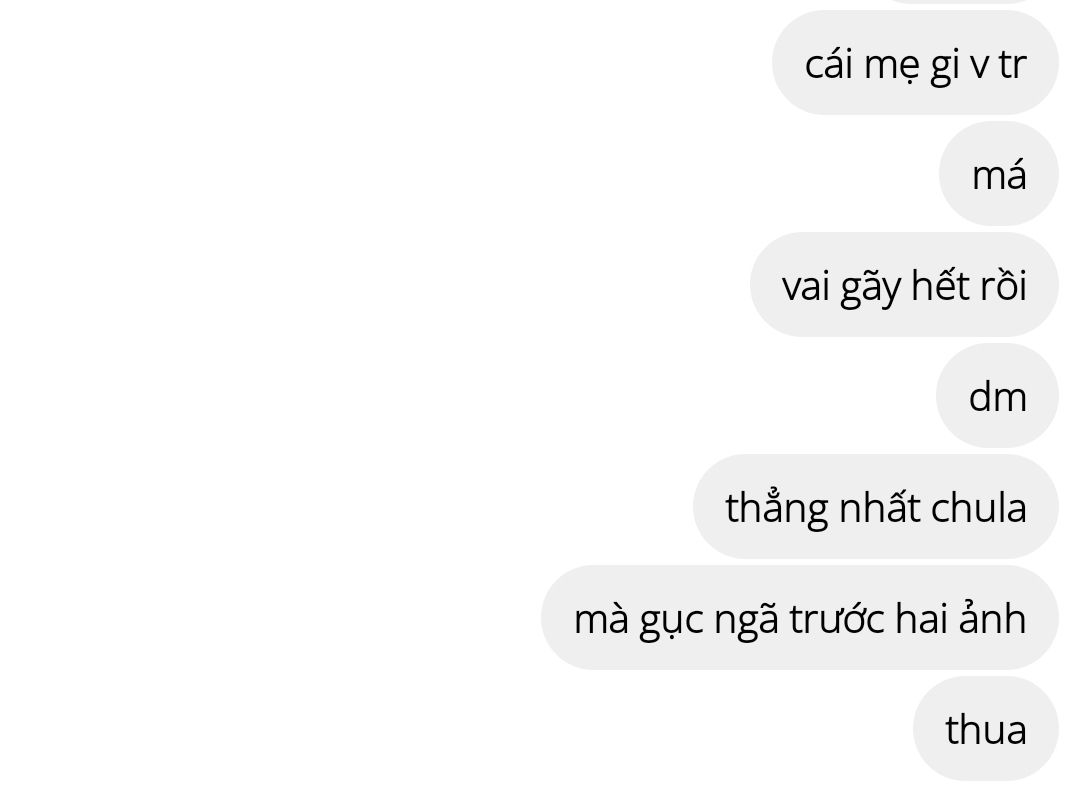Image resolution: width=1080 pixels, height=785 pixels.
Task: Click the word "nhất" in the chula message
Action: pos(880,507)
